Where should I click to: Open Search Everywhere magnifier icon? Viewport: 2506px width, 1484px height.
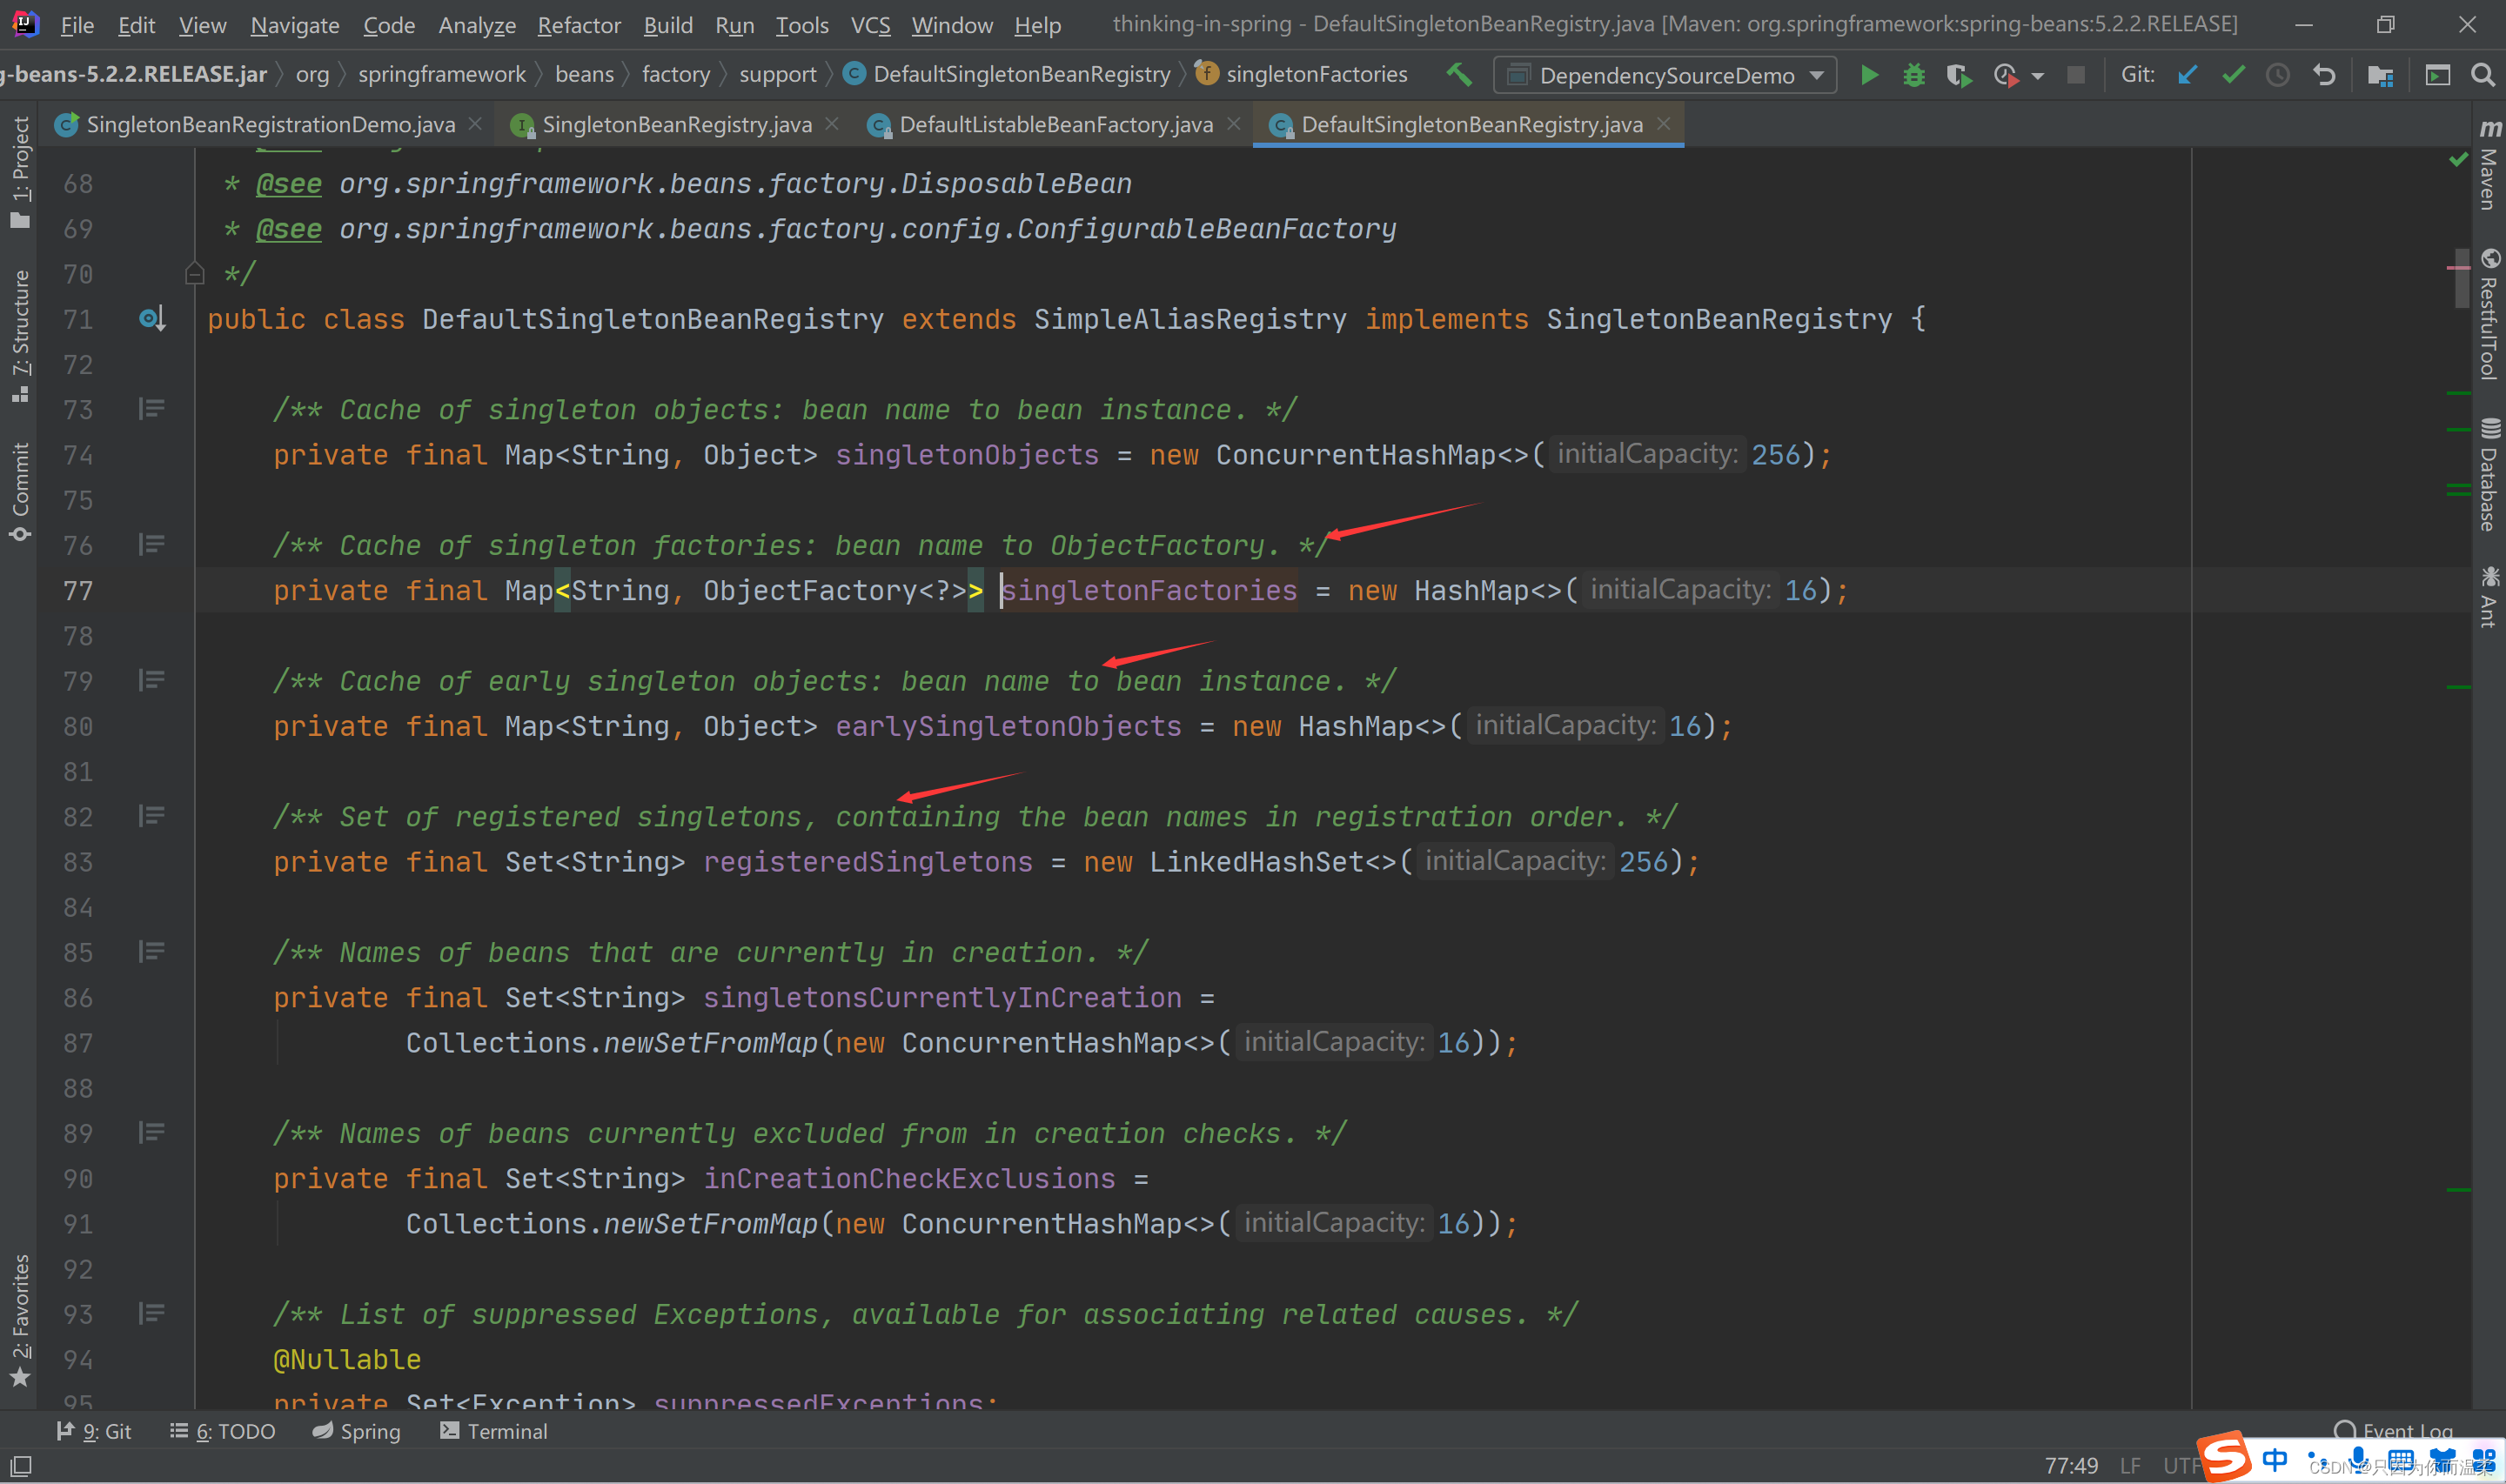click(x=2482, y=75)
